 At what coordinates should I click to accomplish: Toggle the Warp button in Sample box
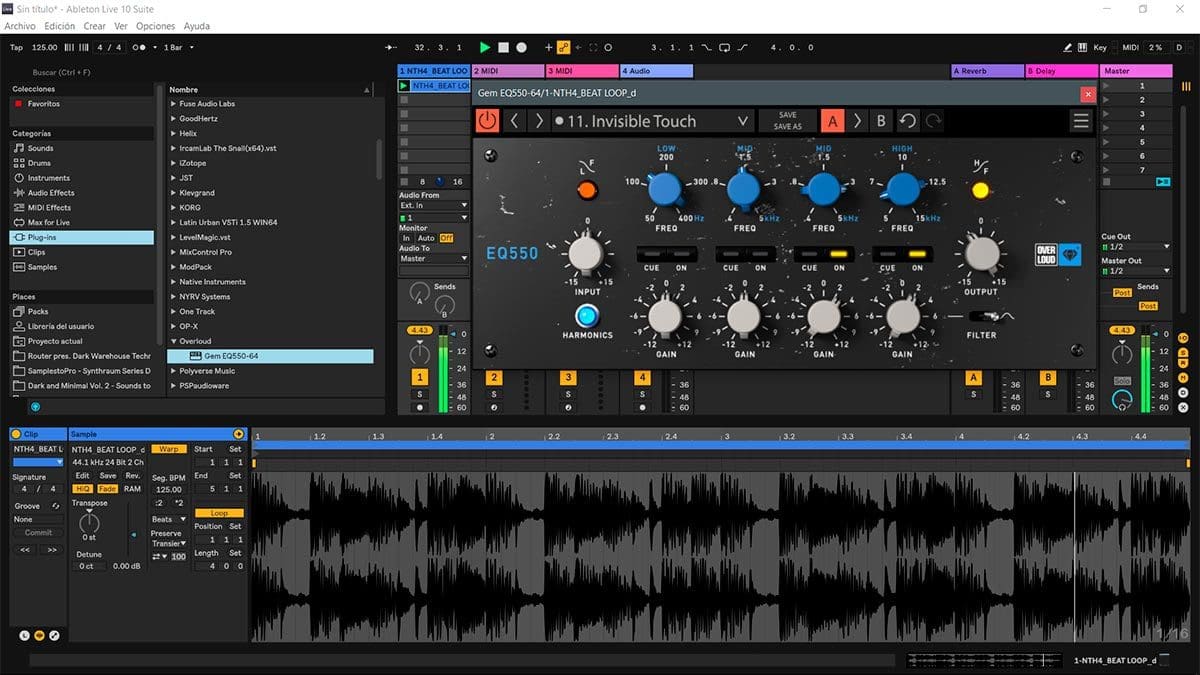pos(169,449)
